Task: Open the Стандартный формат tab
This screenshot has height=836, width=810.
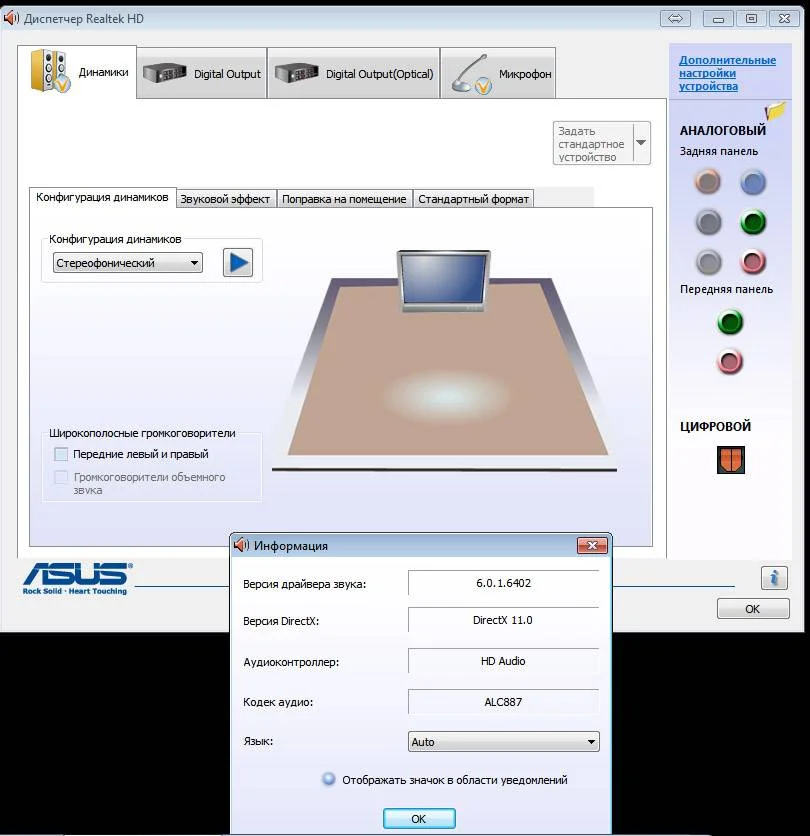Action: pyautogui.click(x=474, y=199)
